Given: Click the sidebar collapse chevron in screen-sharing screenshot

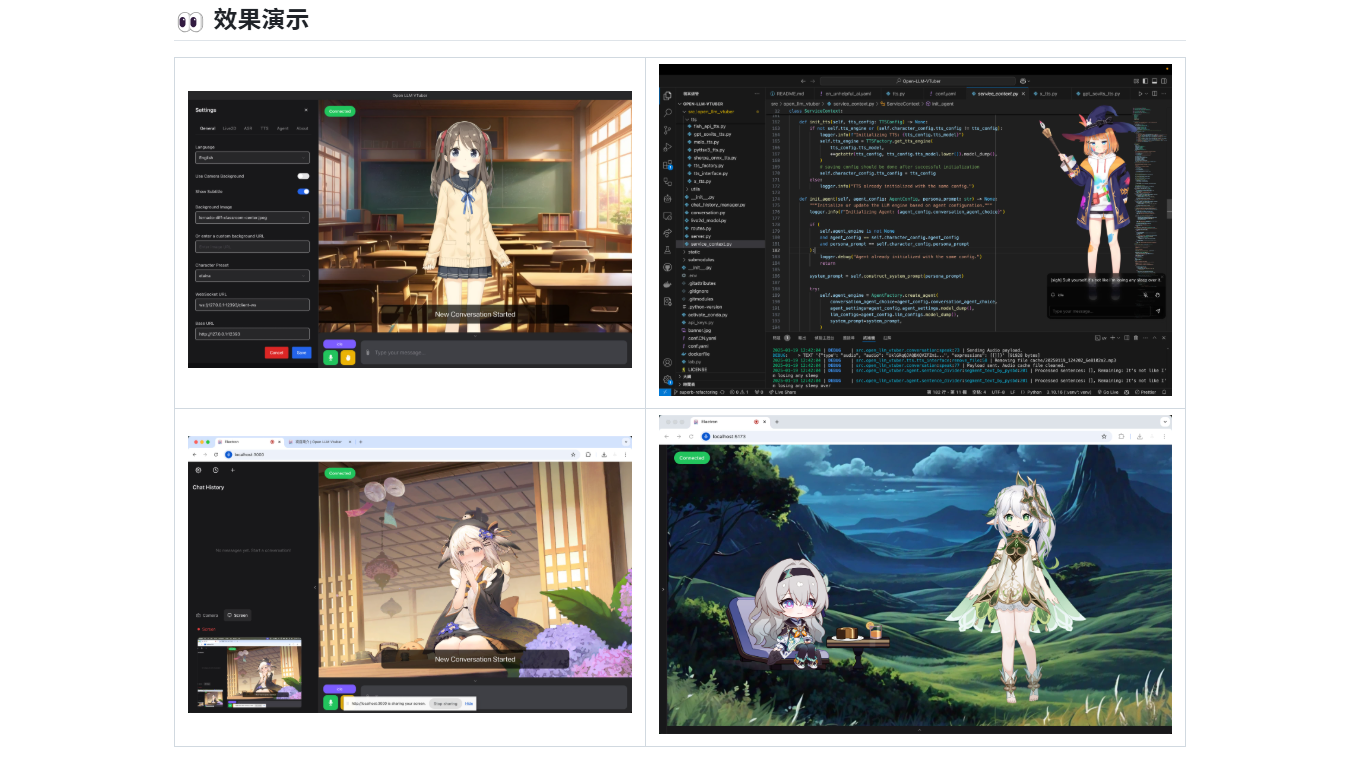Looking at the screenshot, I should pyautogui.click(x=315, y=588).
